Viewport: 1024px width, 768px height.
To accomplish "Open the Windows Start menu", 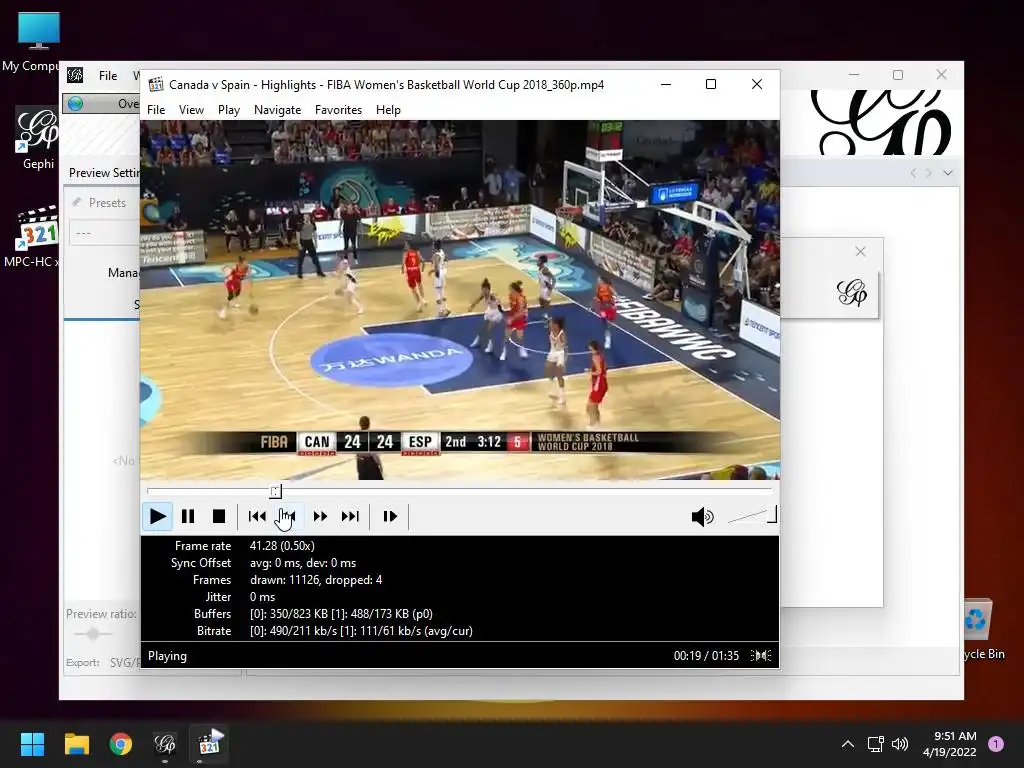I will [x=32, y=744].
